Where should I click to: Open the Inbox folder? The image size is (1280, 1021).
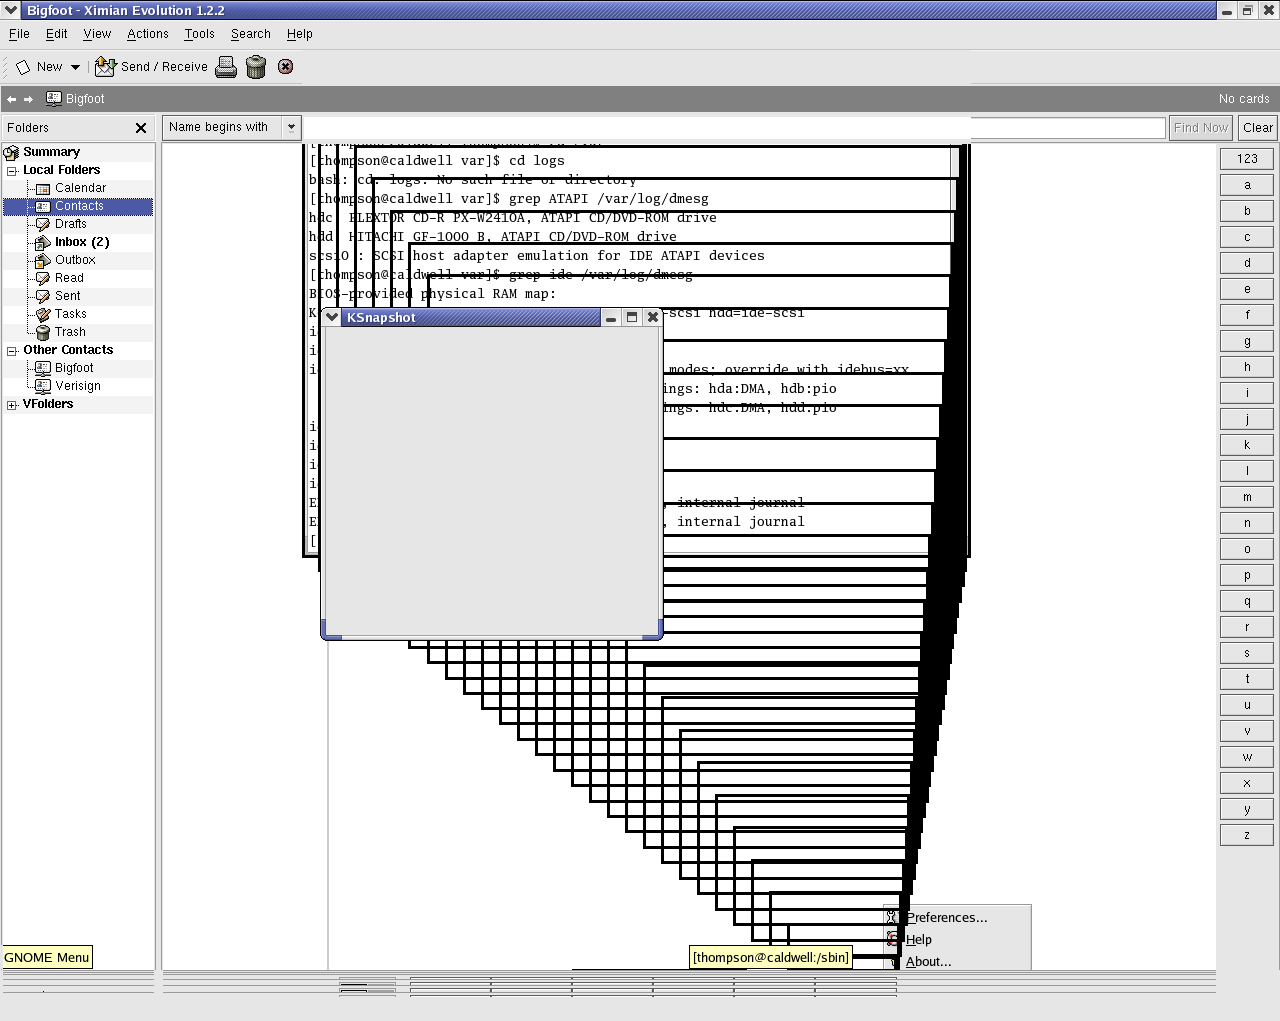[x=82, y=242]
